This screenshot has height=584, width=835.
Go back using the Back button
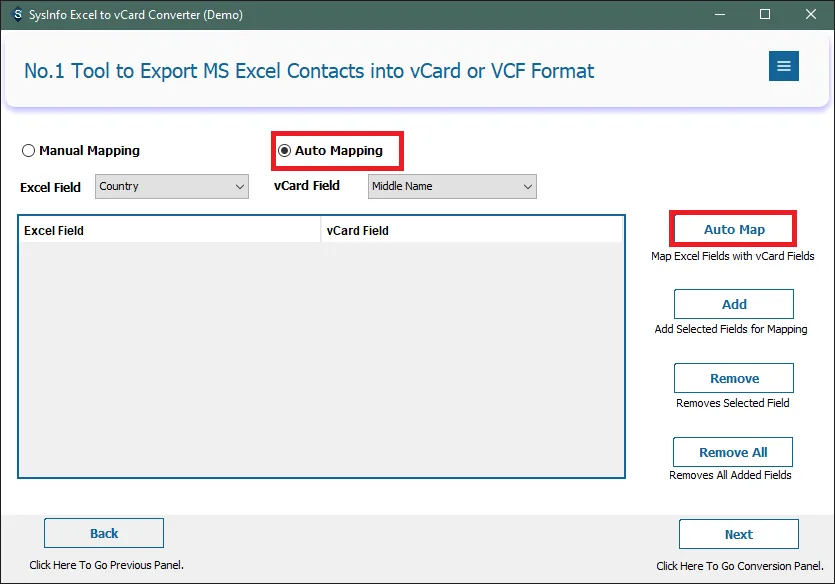click(104, 533)
